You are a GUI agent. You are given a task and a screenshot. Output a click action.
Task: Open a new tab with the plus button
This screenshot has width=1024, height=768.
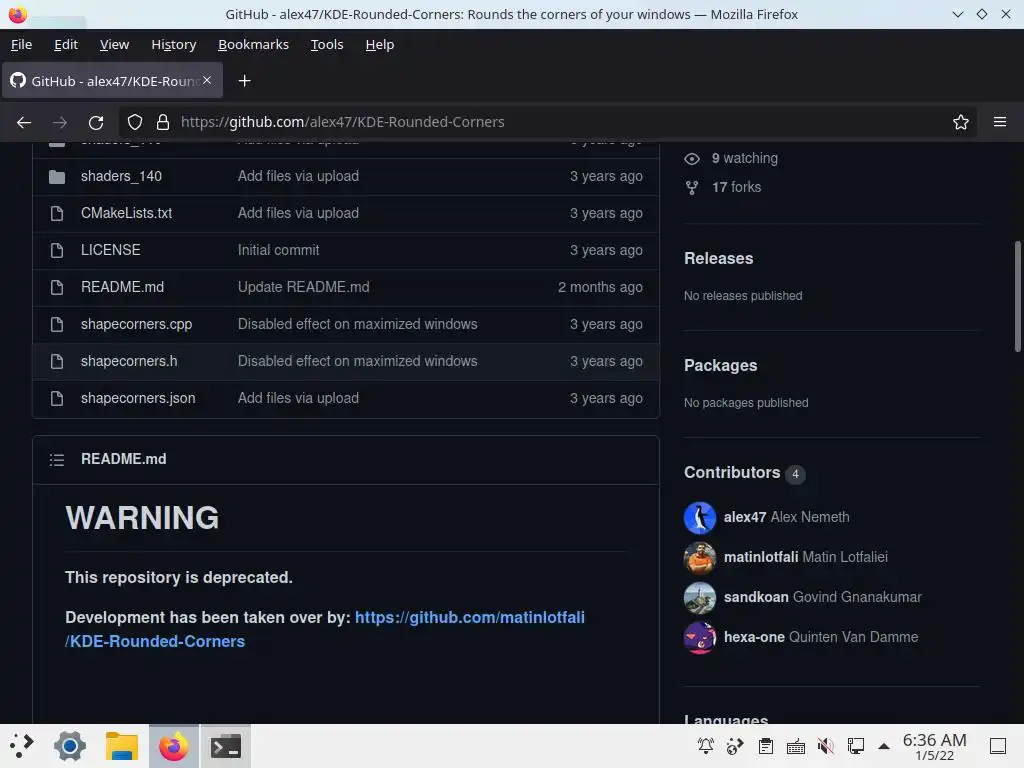pyautogui.click(x=244, y=81)
